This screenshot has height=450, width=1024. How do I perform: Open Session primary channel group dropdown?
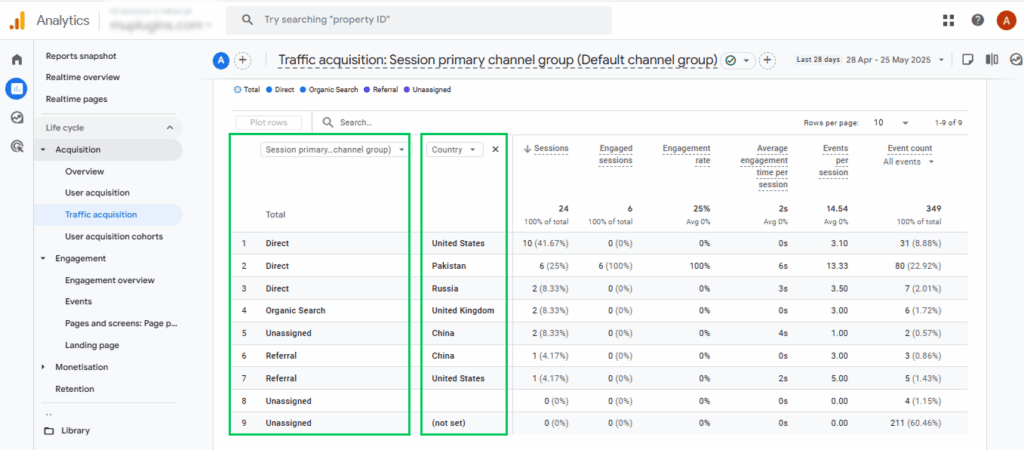(x=336, y=150)
